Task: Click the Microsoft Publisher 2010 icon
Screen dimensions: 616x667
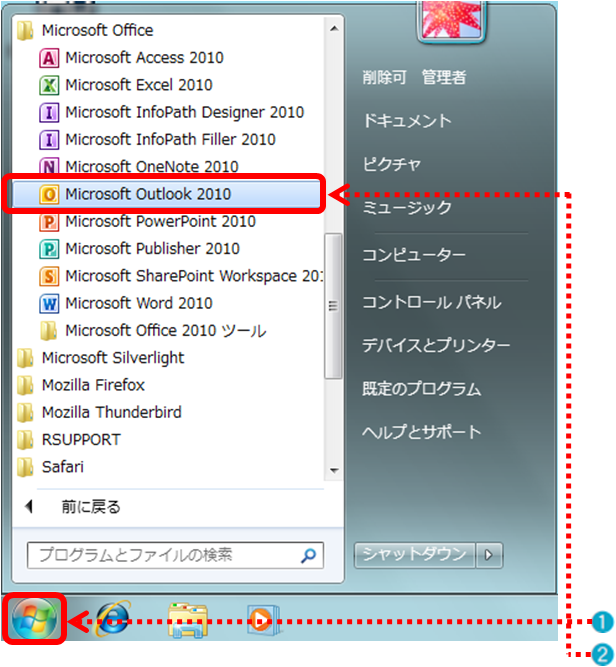Action: pos(49,249)
